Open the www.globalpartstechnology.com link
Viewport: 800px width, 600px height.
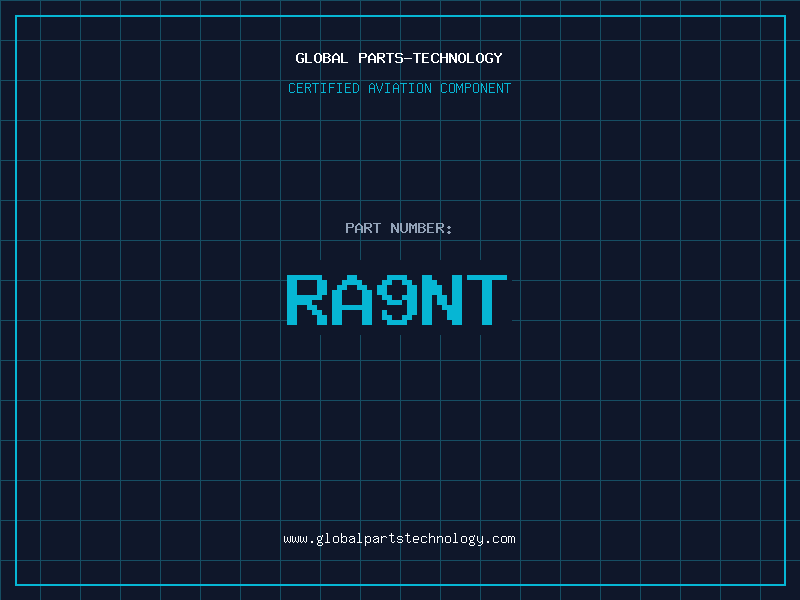tap(399, 538)
